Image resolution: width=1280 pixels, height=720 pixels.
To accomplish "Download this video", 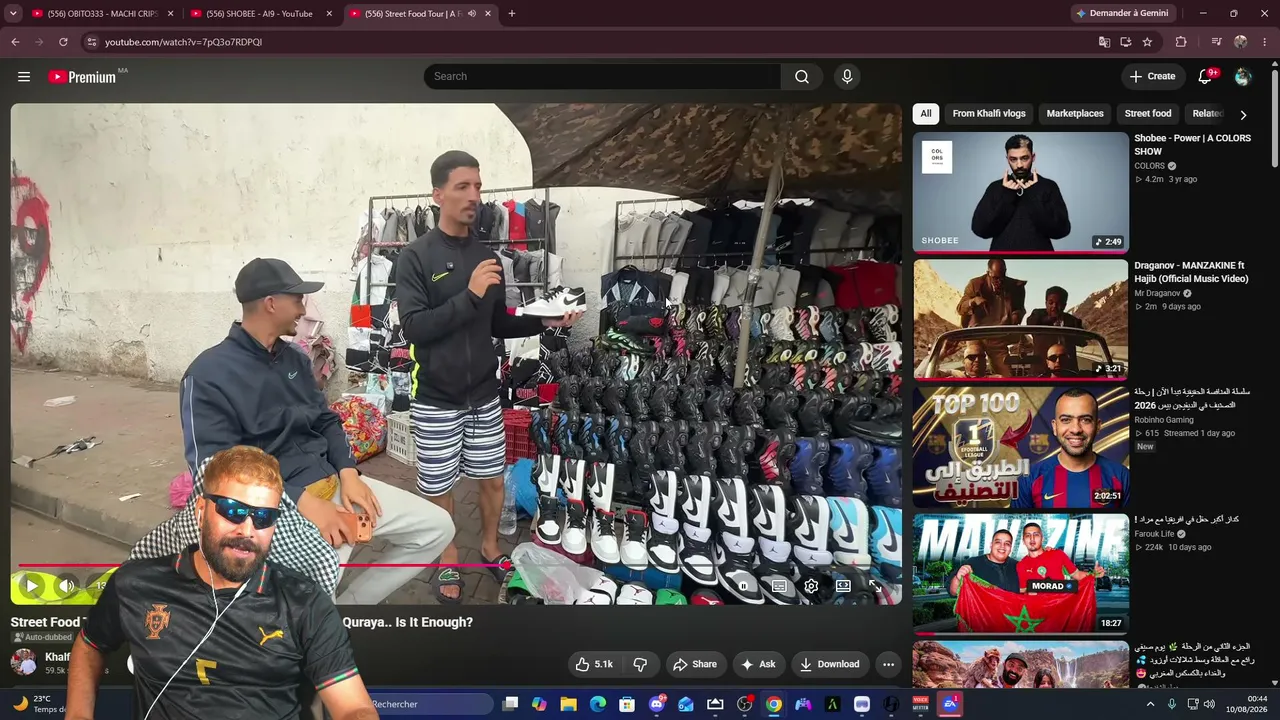I will (x=830, y=664).
